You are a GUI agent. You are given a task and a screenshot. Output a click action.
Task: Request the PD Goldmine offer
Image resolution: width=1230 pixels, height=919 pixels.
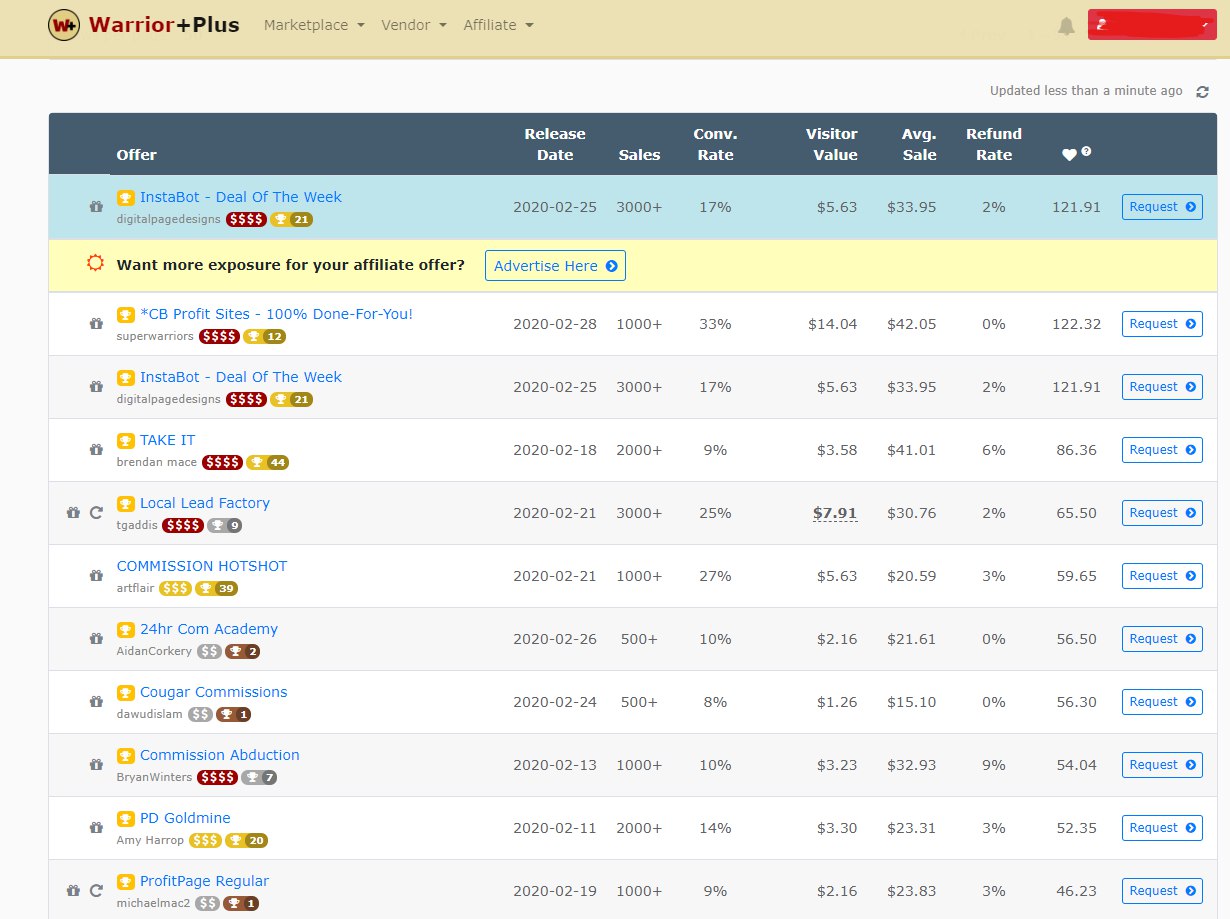point(1162,828)
